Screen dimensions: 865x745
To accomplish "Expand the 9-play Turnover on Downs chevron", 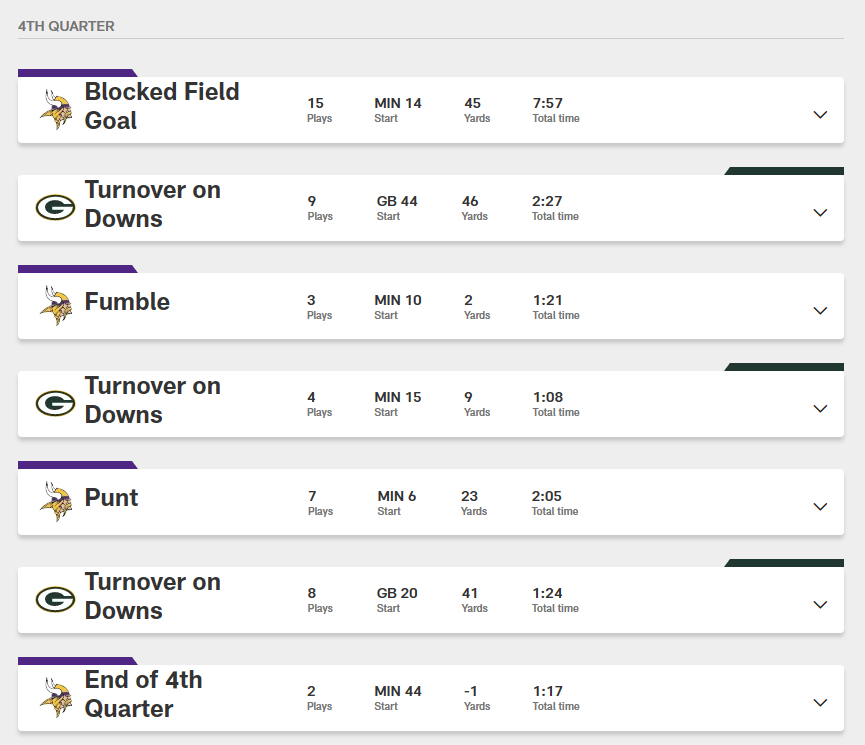I will (x=820, y=213).
